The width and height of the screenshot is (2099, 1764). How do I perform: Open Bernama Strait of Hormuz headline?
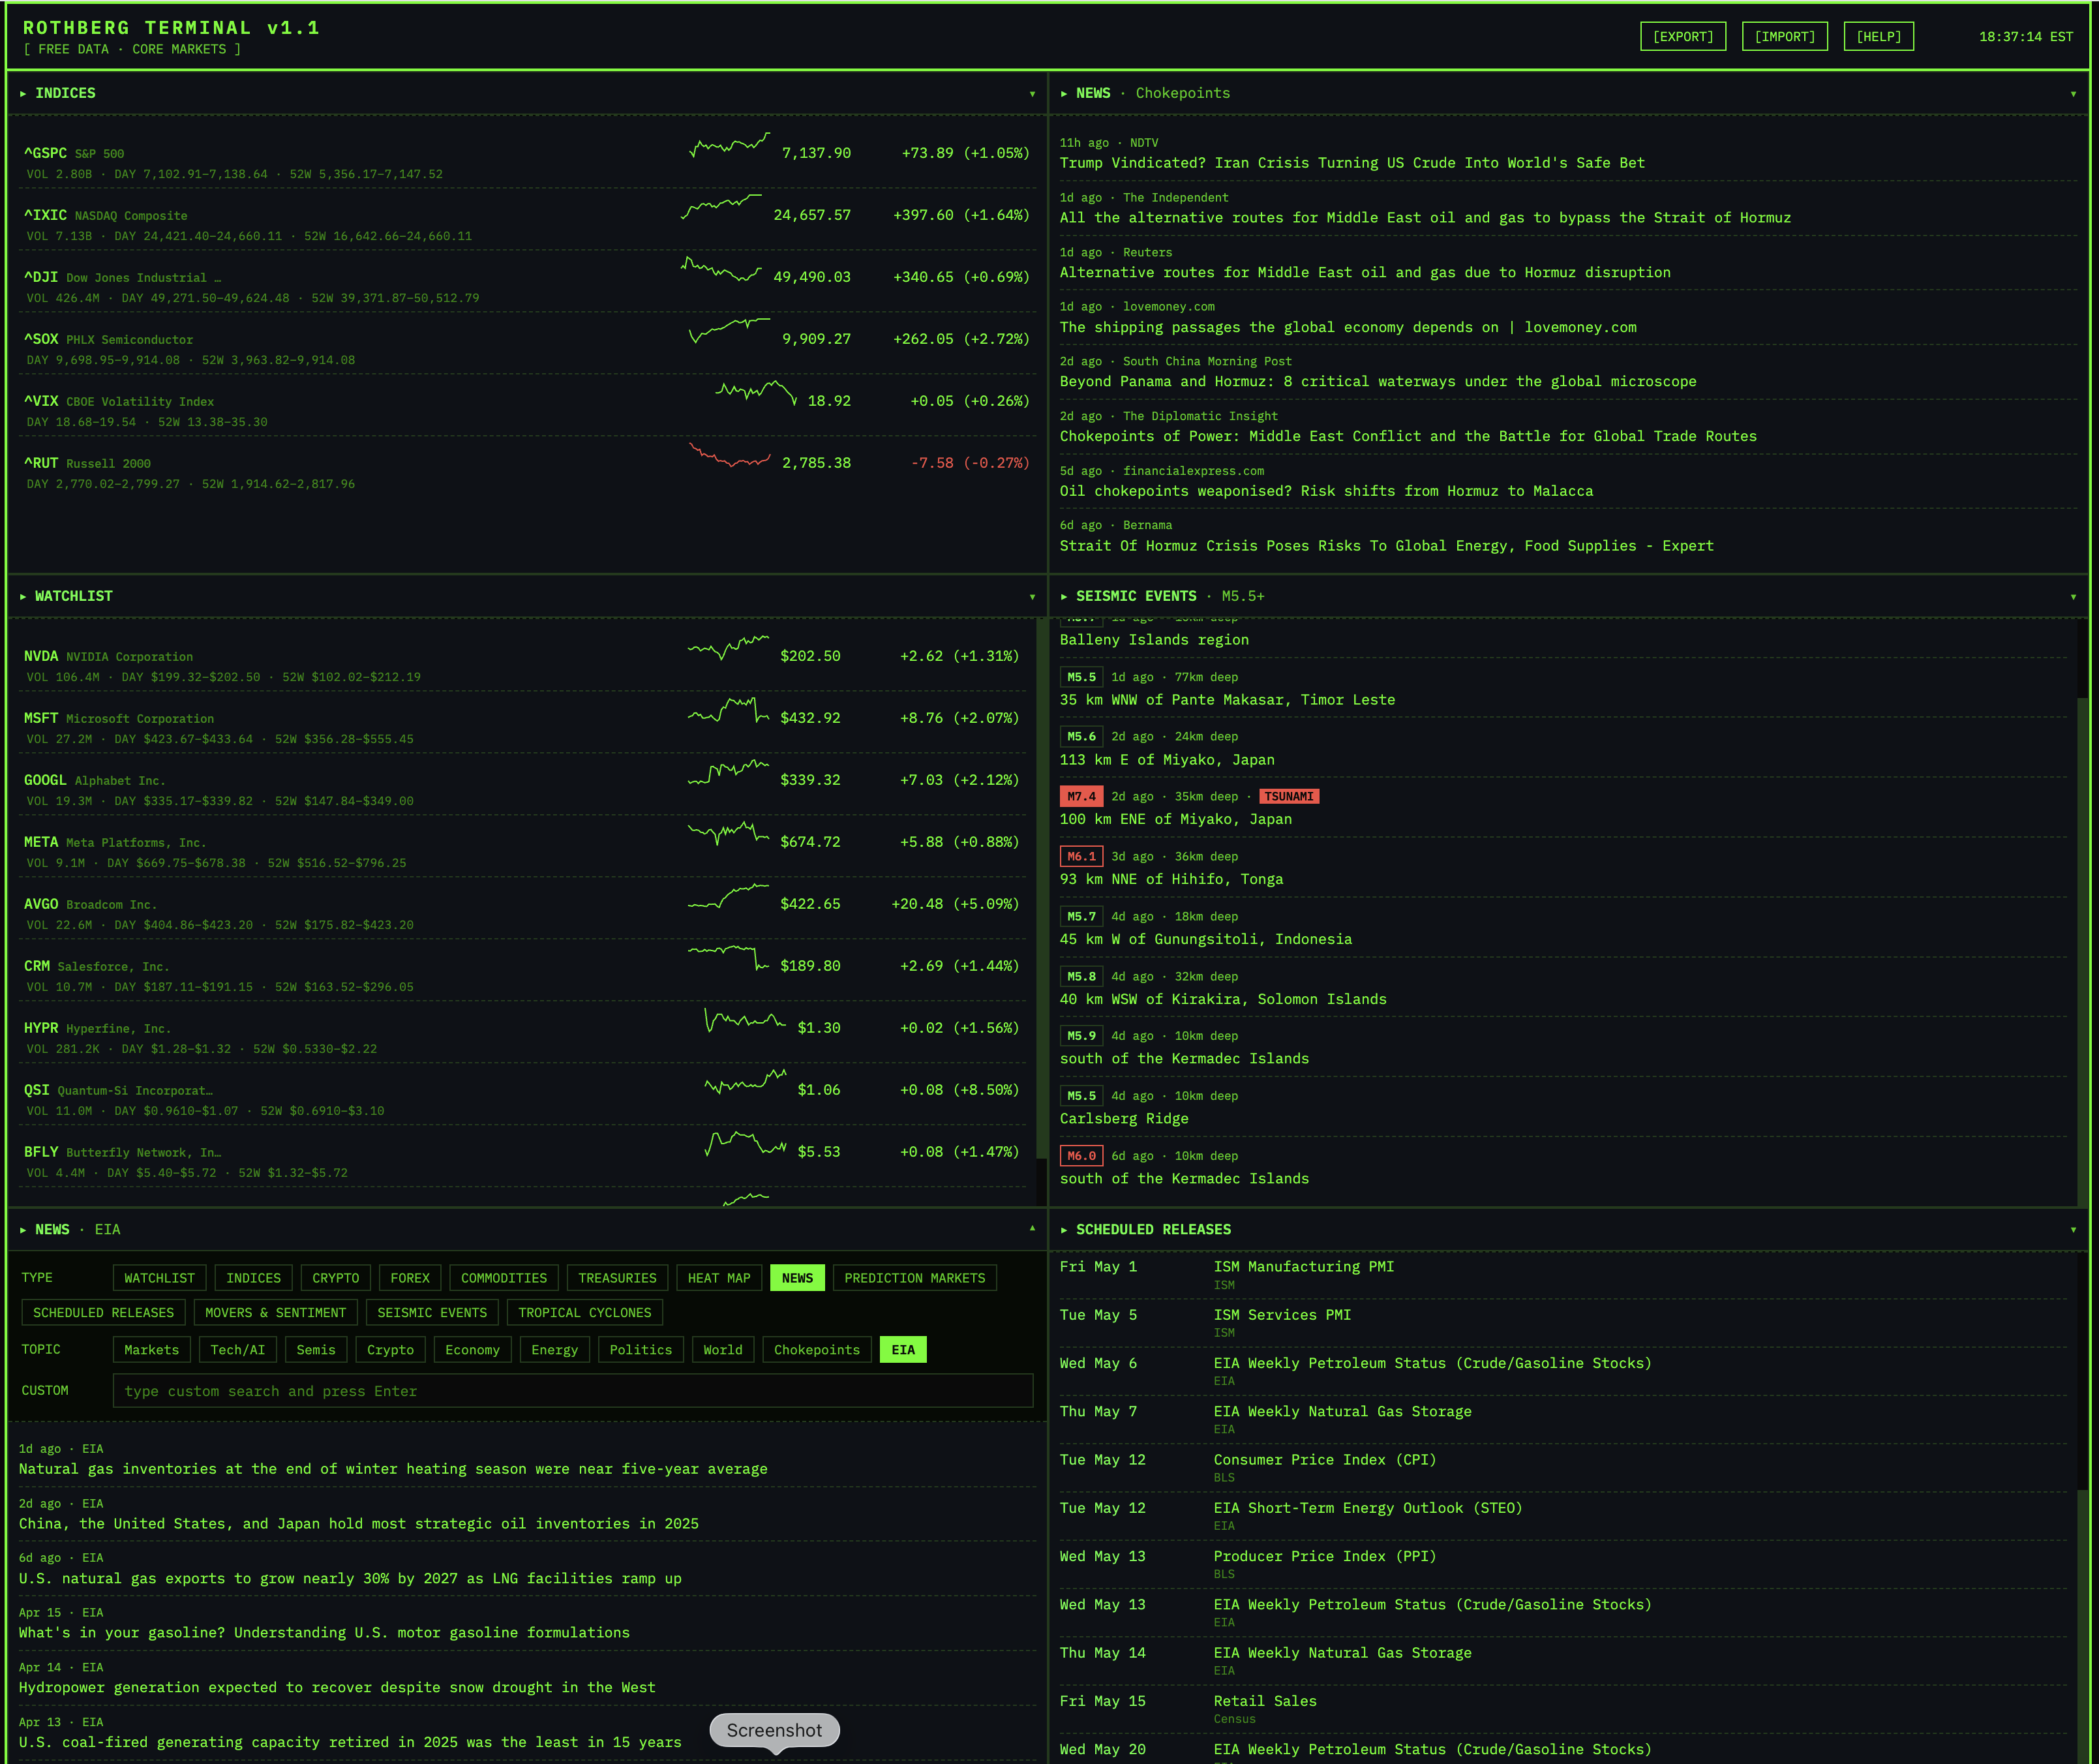[x=1386, y=546]
